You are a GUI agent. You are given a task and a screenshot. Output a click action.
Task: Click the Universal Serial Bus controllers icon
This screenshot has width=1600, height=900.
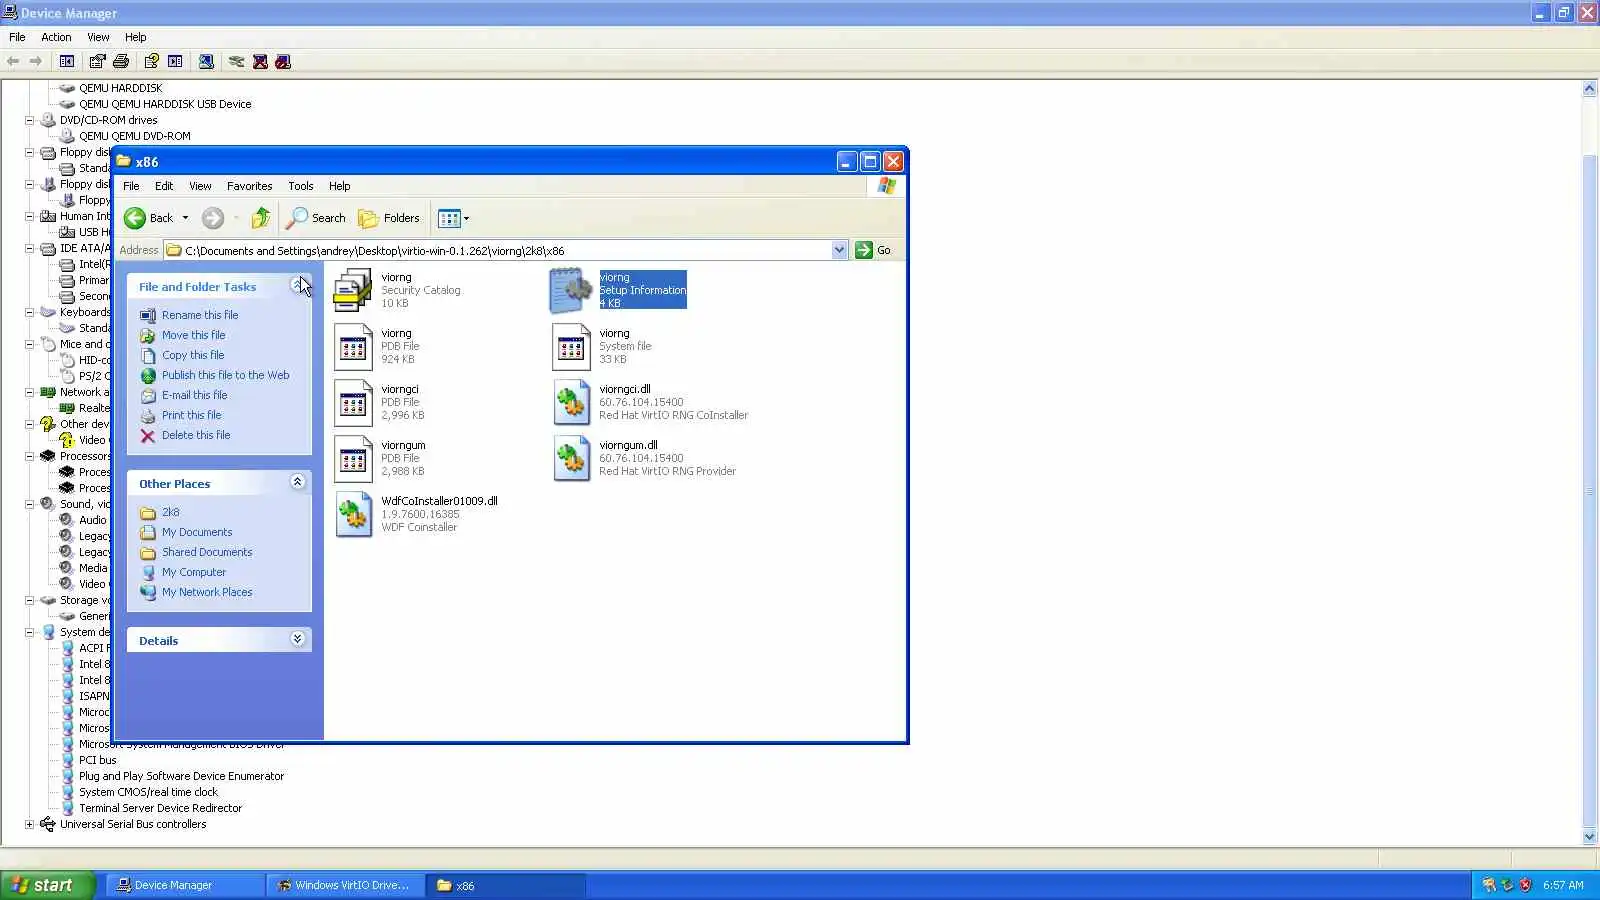point(47,824)
